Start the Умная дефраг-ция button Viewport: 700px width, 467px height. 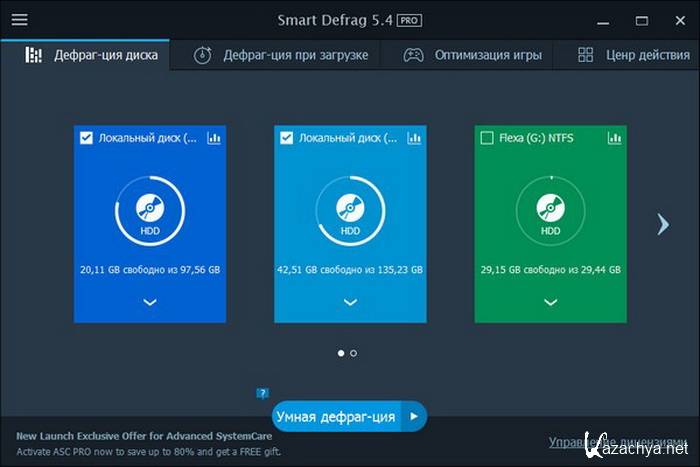pyautogui.click(x=336, y=416)
